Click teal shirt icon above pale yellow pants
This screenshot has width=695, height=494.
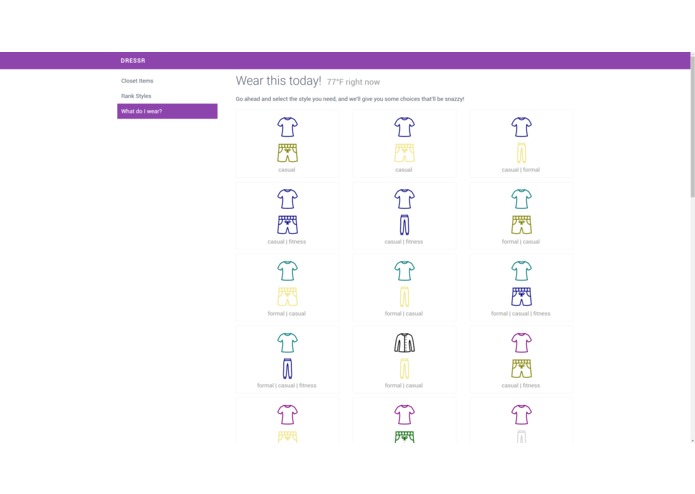point(404,271)
